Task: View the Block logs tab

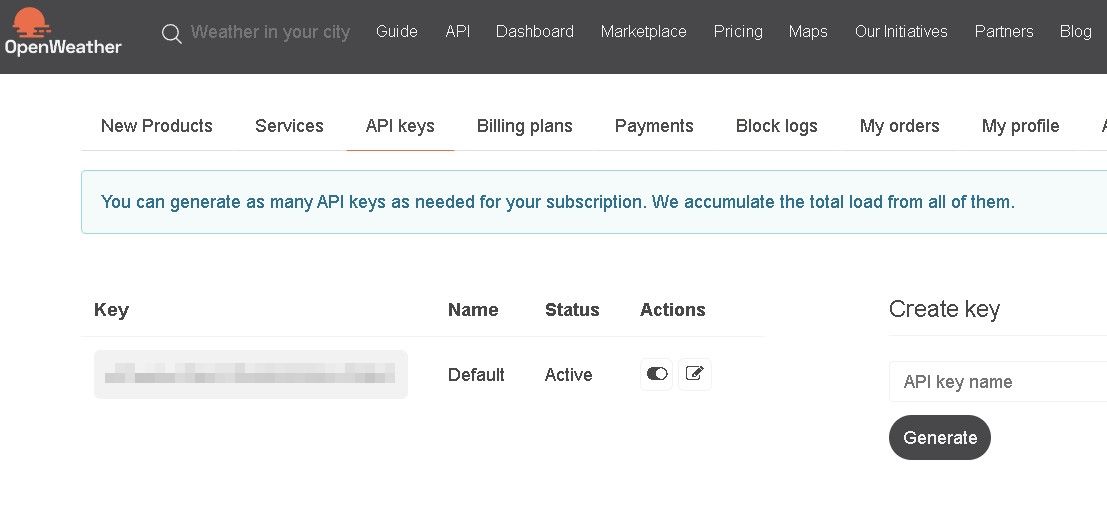Action: click(x=776, y=126)
